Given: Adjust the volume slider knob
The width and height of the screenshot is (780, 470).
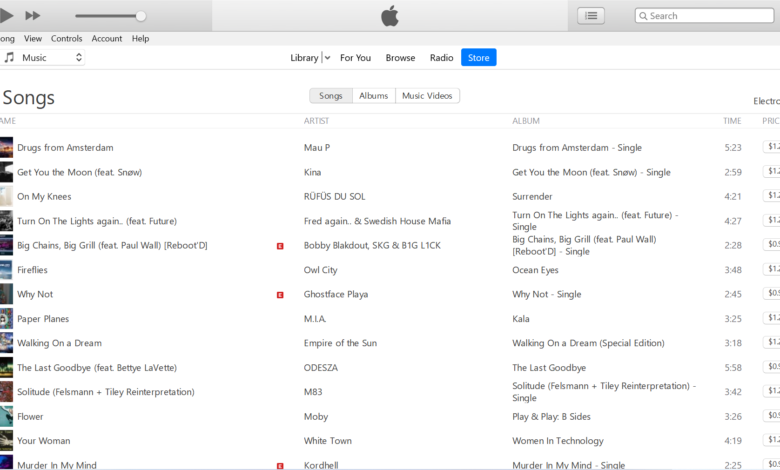Looking at the screenshot, I should (141, 16).
